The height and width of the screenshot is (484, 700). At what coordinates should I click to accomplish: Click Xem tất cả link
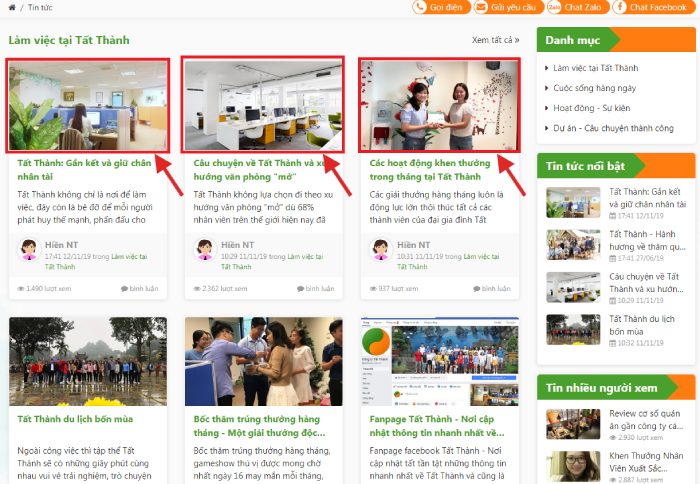(x=496, y=40)
